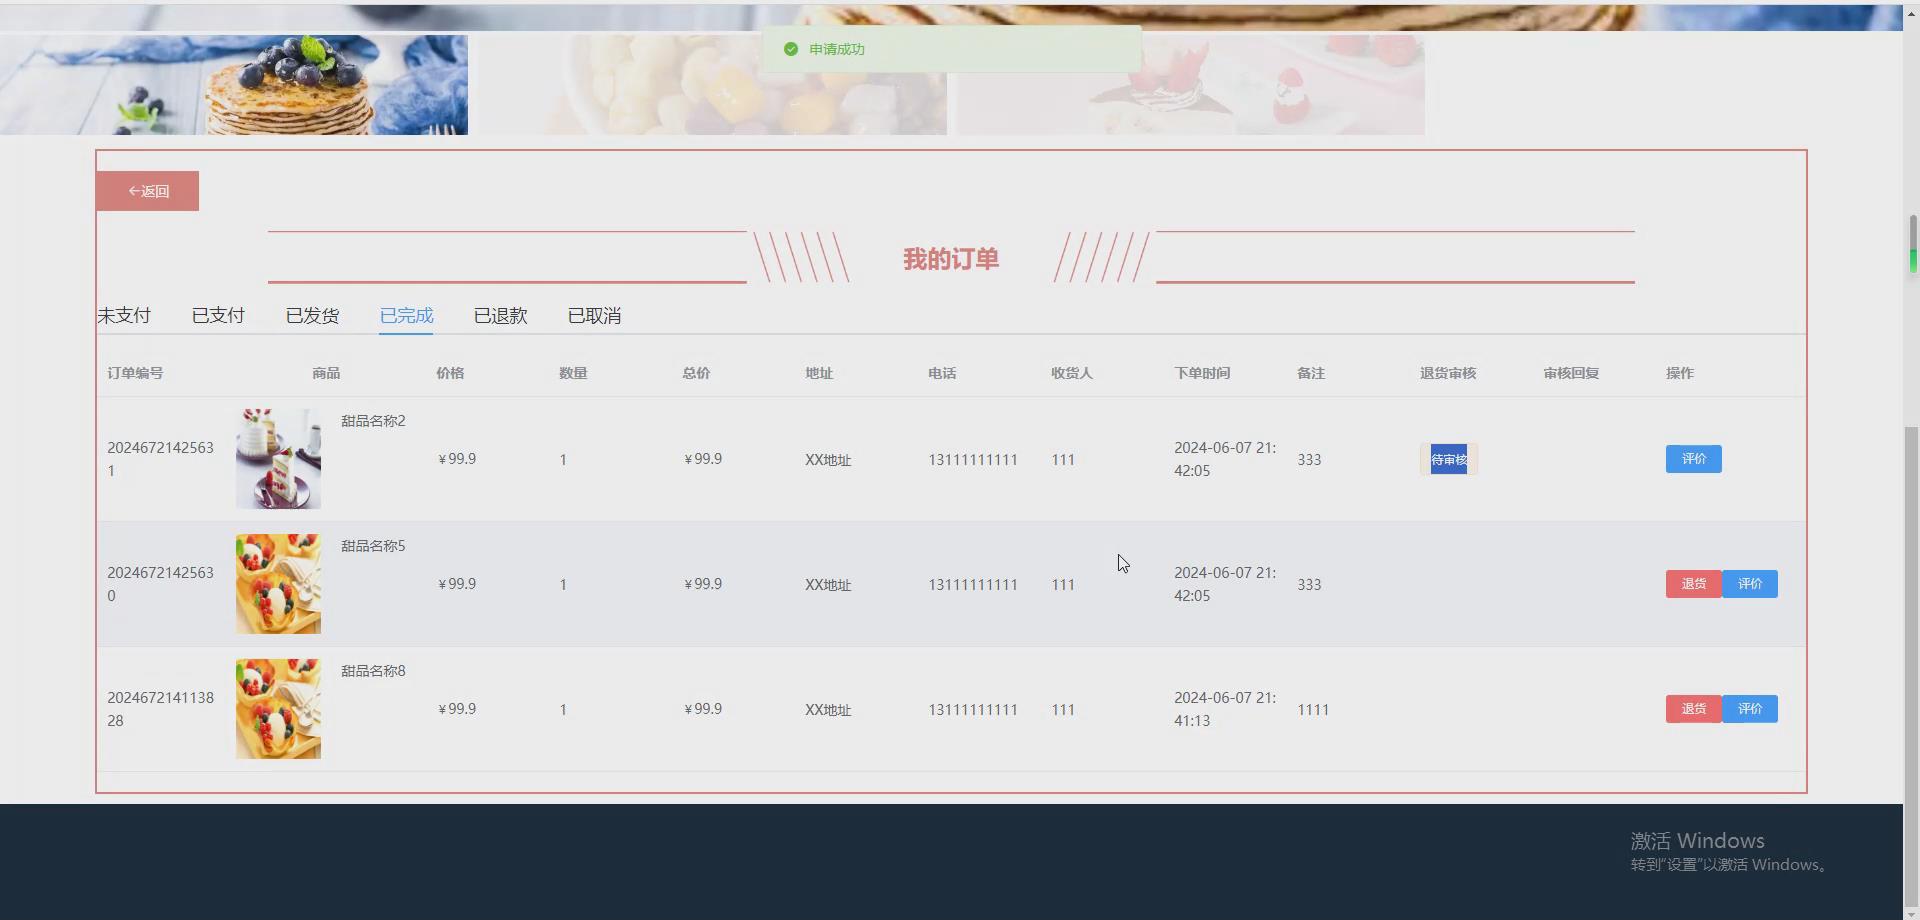The height and width of the screenshot is (920, 1920).
Task: Click the 操作 column header
Action: 1680,373
